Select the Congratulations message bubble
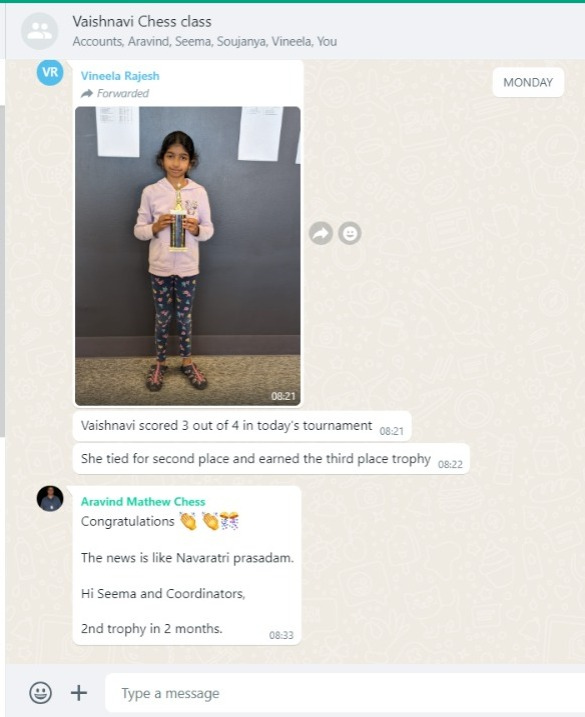This screenshot has height=717, width=585. tap(187, 566)
